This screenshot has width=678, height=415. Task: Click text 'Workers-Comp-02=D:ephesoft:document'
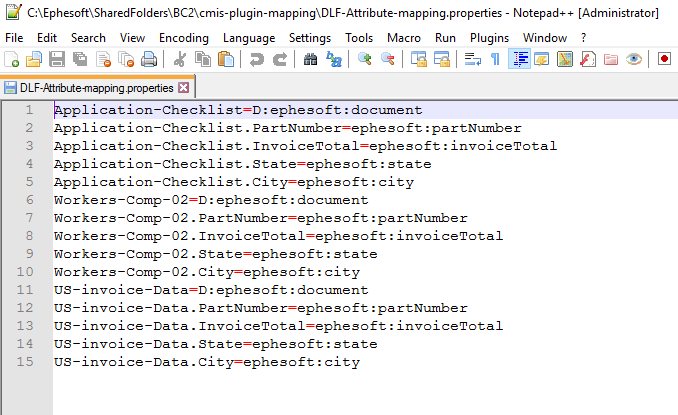pos(211,200)
